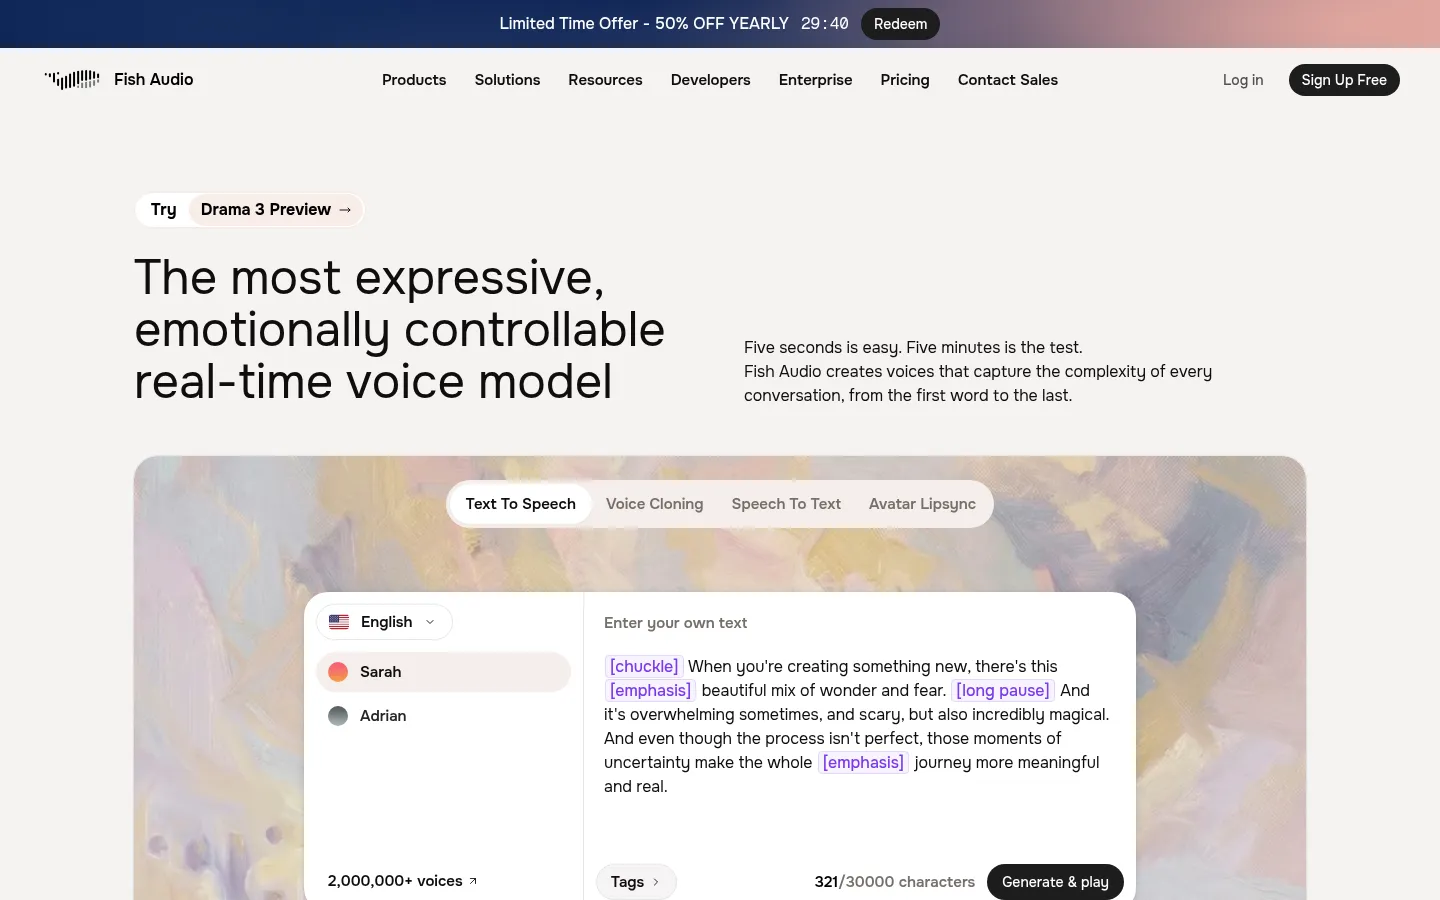This screenshot has height=900, width=1440.
Task: Open the Products menu
Action: 414,80
